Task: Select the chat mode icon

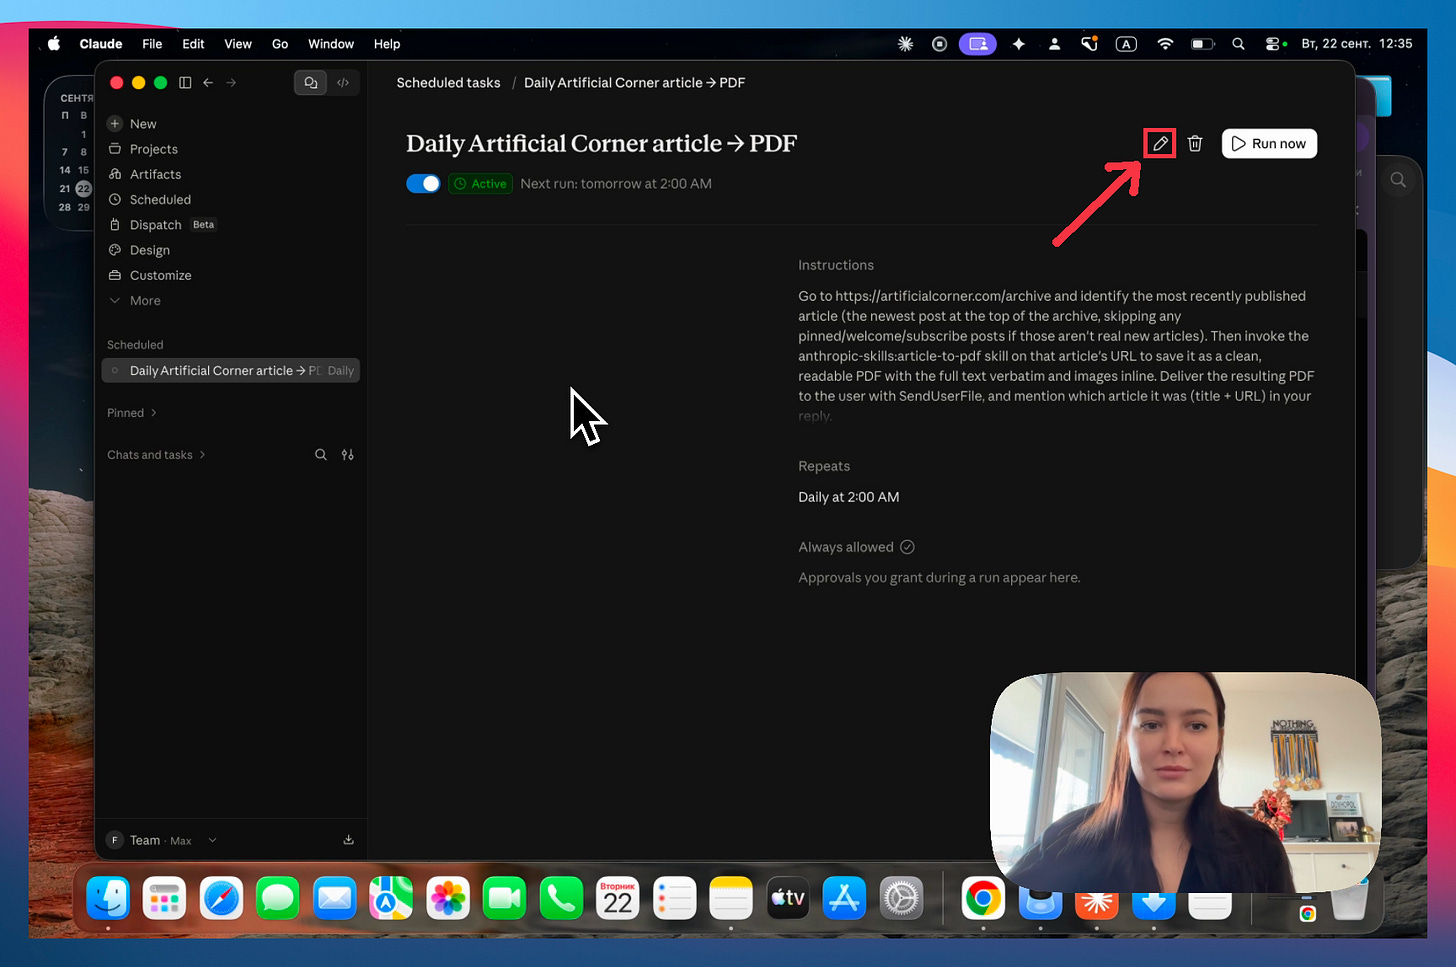Action: (311, 83)
